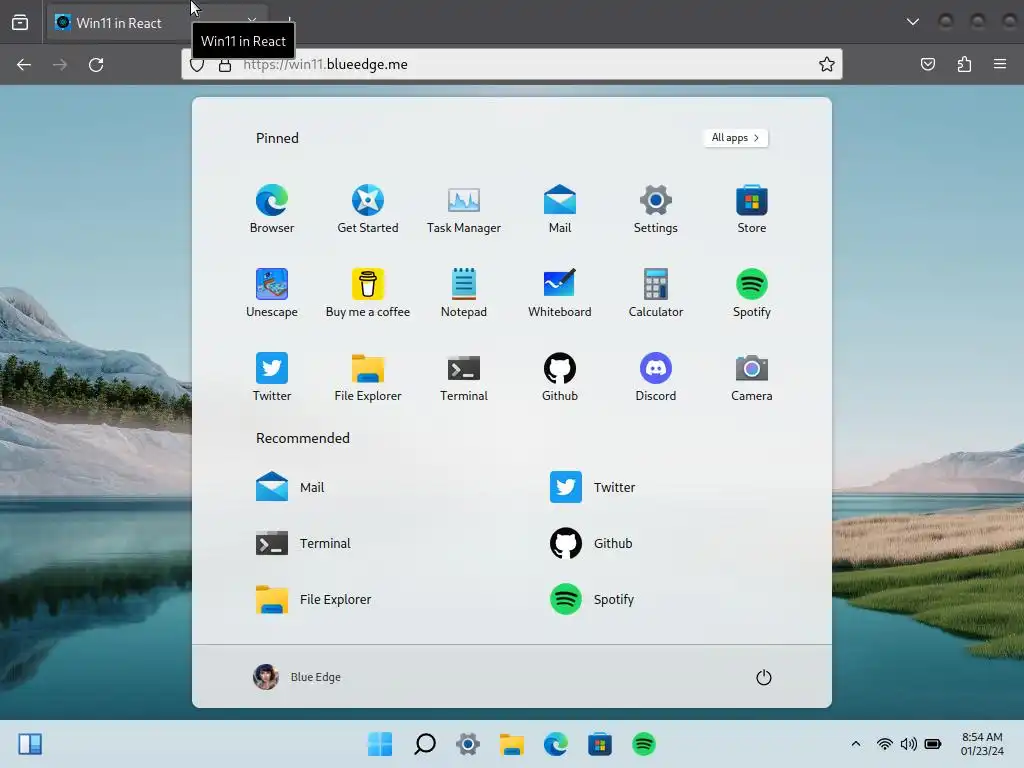Click the tracking protection shield icon
The height and width of the screenshot is (768, 1024).
pos(197,65)
